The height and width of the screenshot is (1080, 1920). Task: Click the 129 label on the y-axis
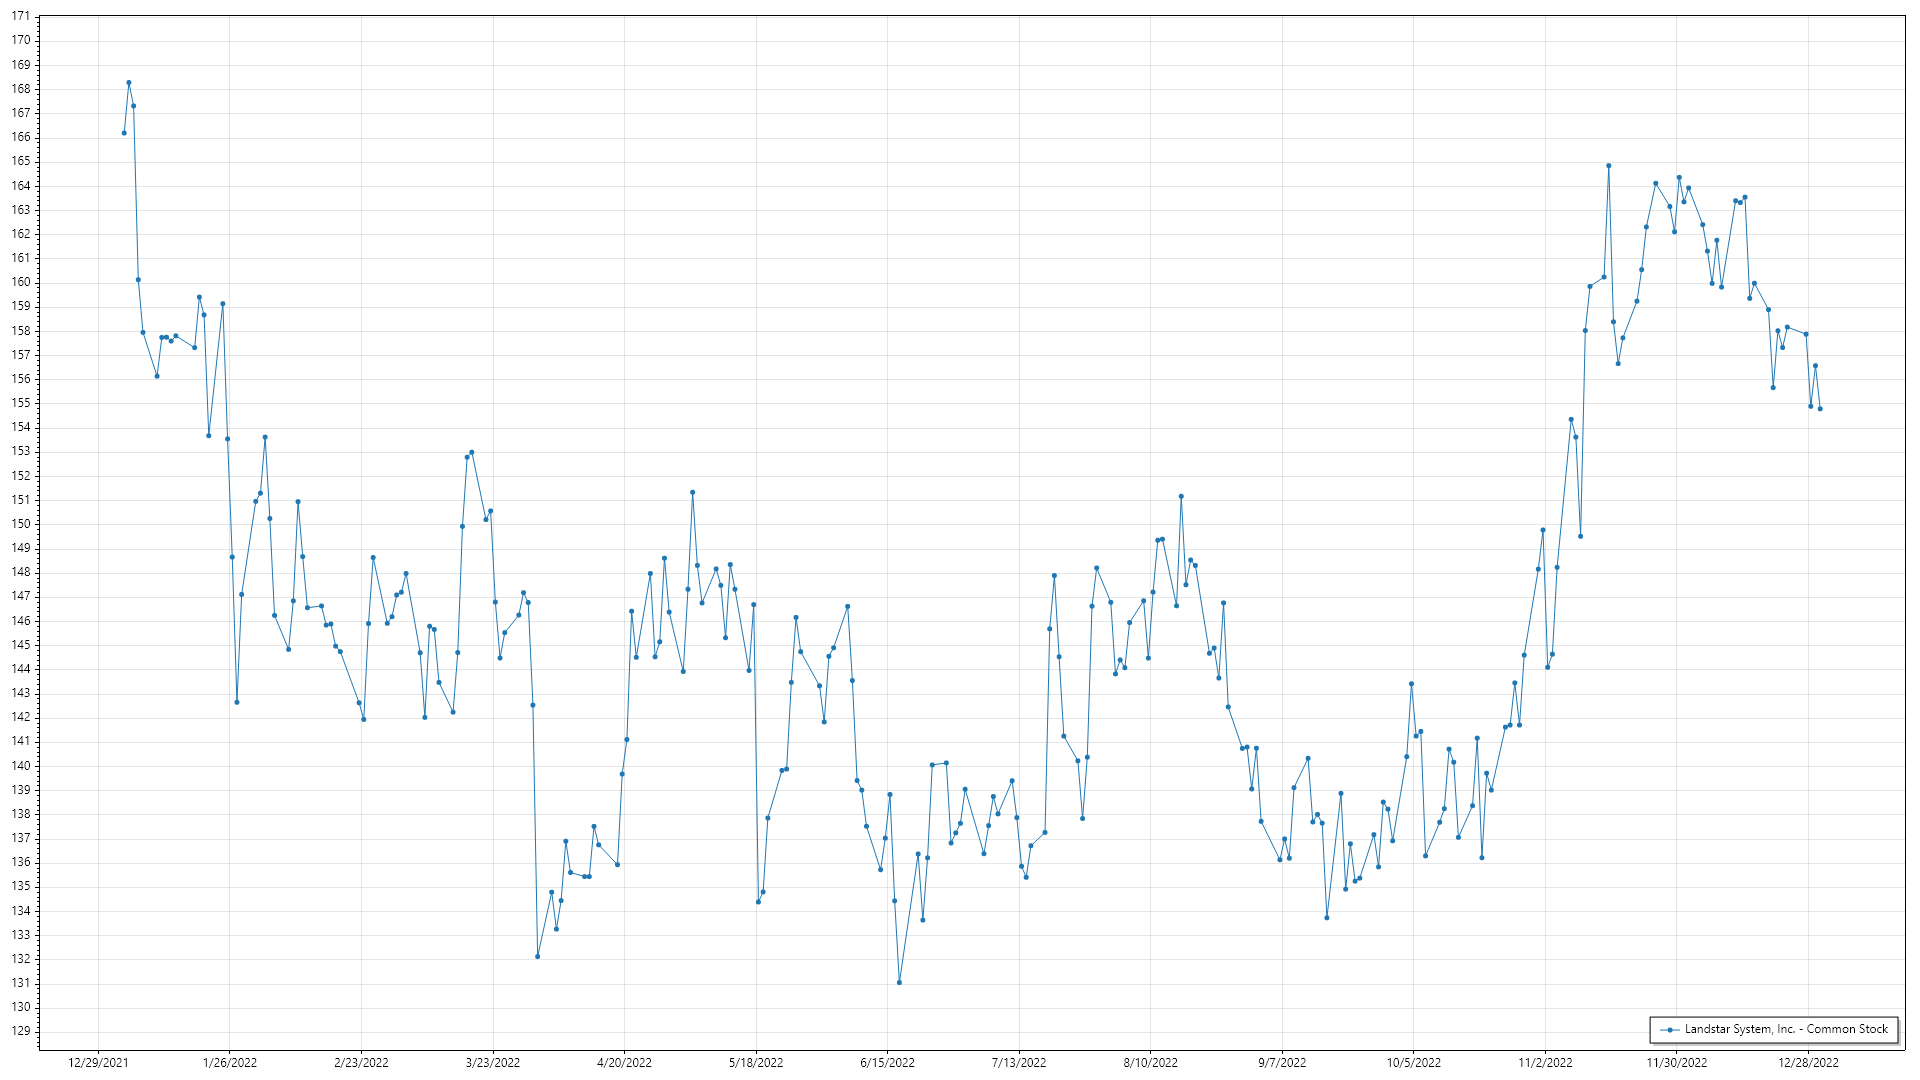21,1031
